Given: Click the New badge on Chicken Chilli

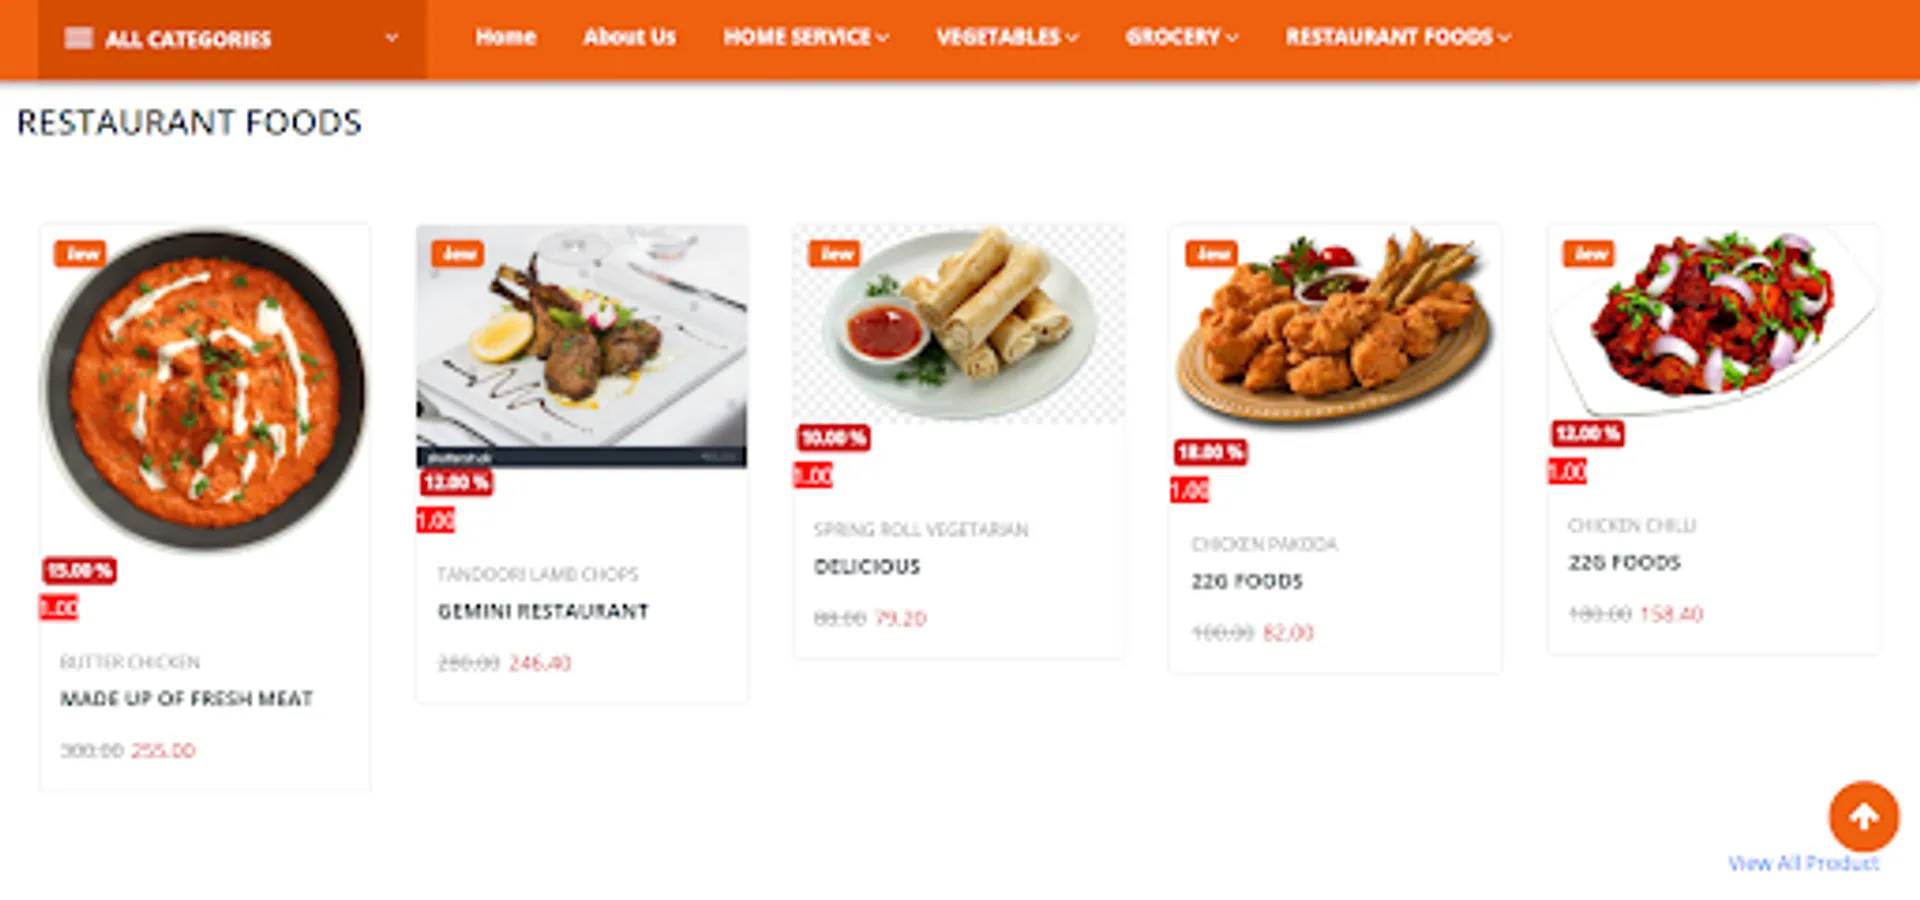Looking at the screenshot, I should pos(1588,253).
